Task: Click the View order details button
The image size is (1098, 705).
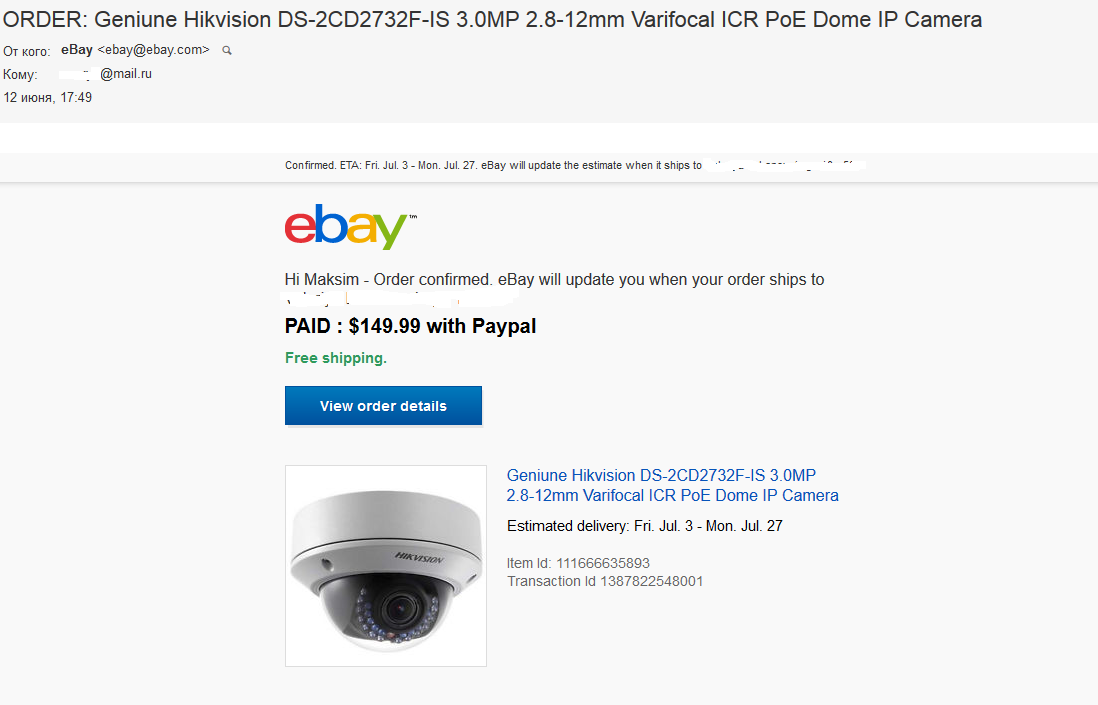Action: coord(383,406)
